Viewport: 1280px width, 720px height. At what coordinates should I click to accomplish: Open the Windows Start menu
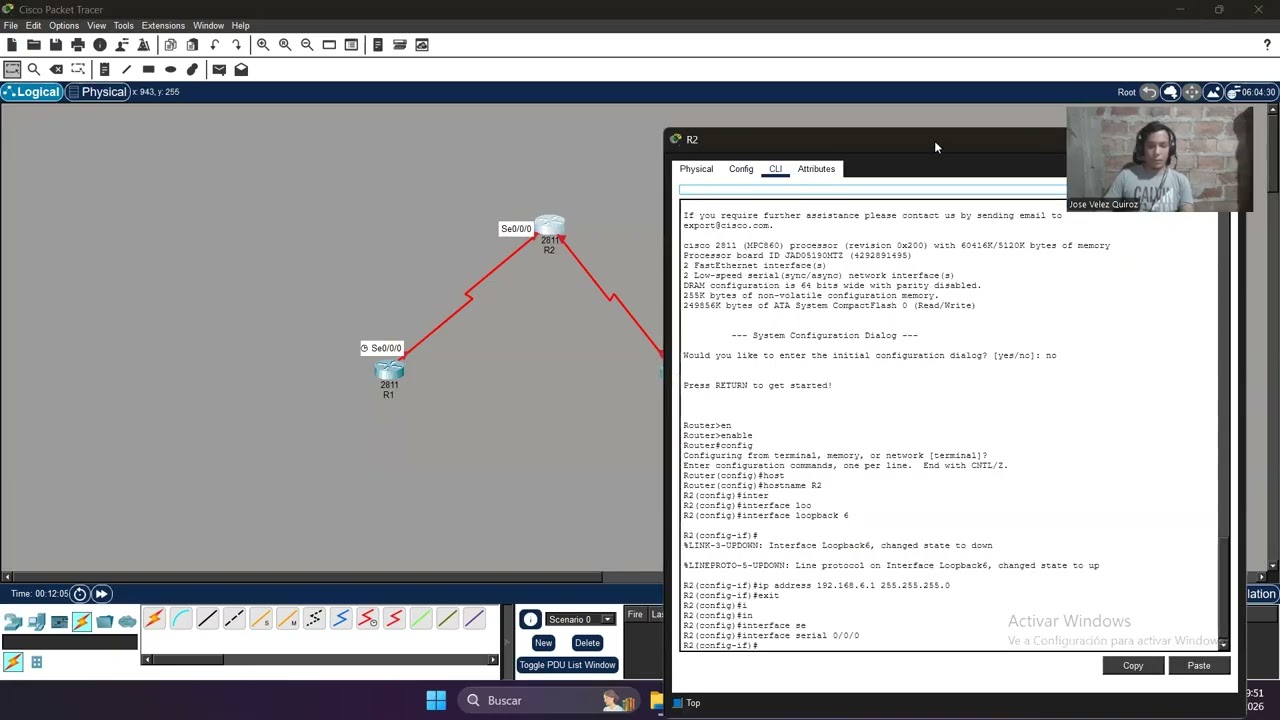[x=436, y=700]
